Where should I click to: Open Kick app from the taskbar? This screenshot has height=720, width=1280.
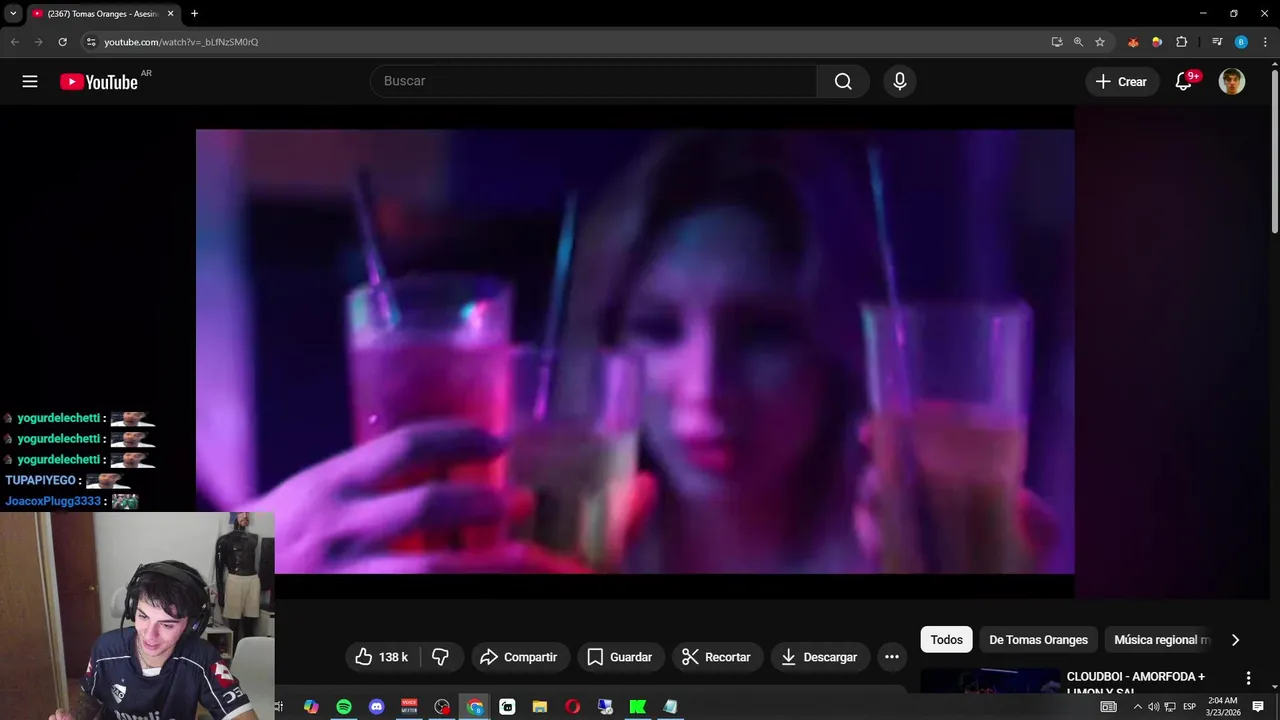click(x=637, y=707)
